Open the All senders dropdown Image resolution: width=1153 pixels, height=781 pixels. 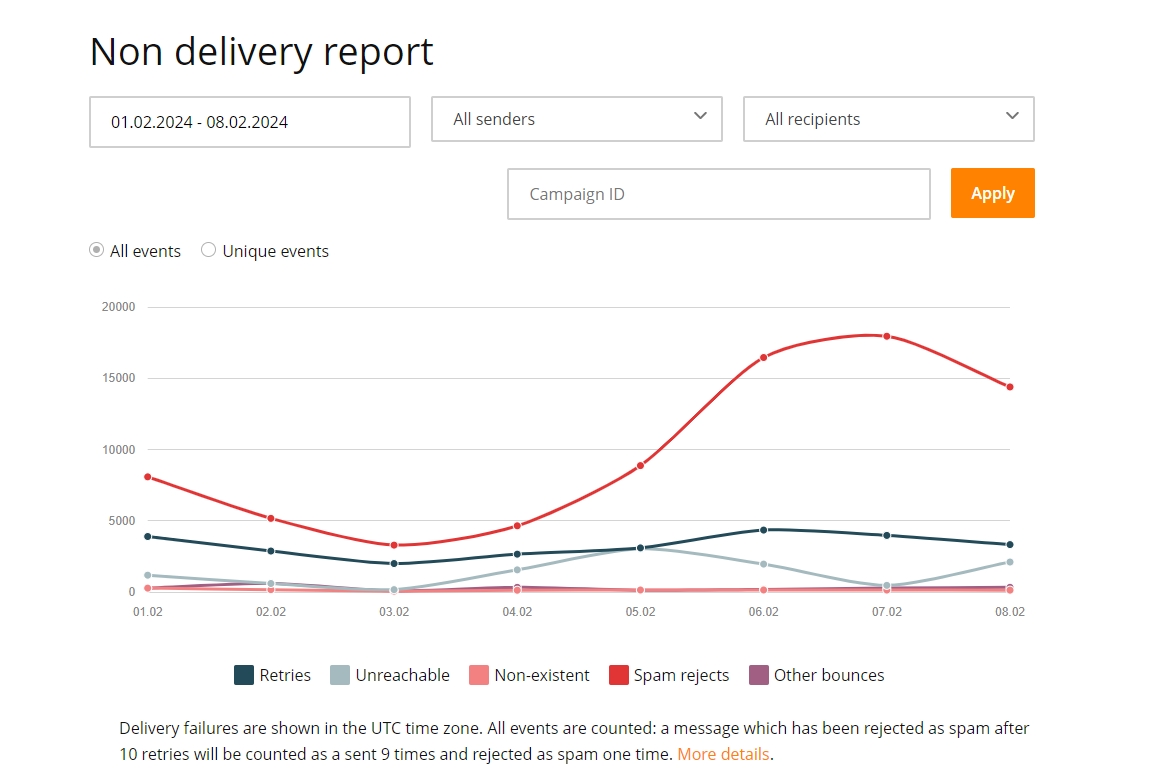[577, 118]
